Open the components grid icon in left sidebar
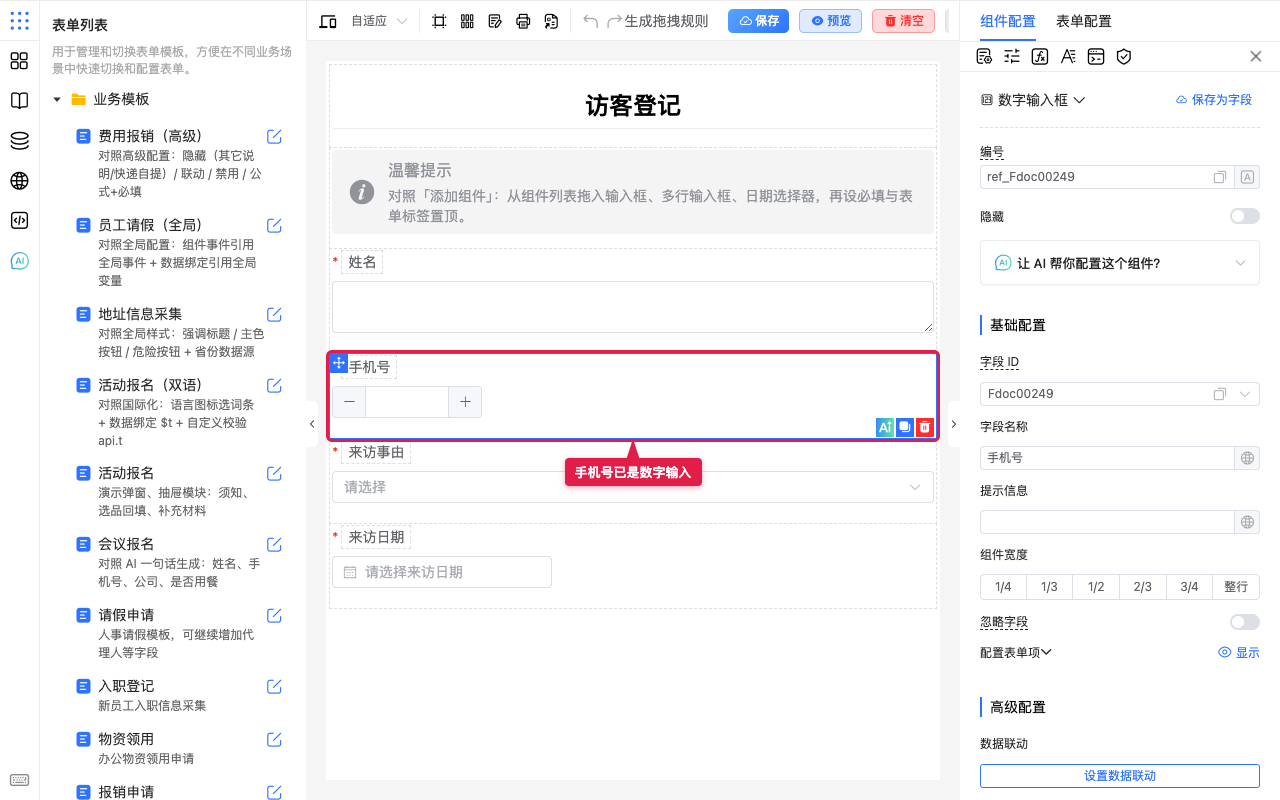 [x=19, y=61]
